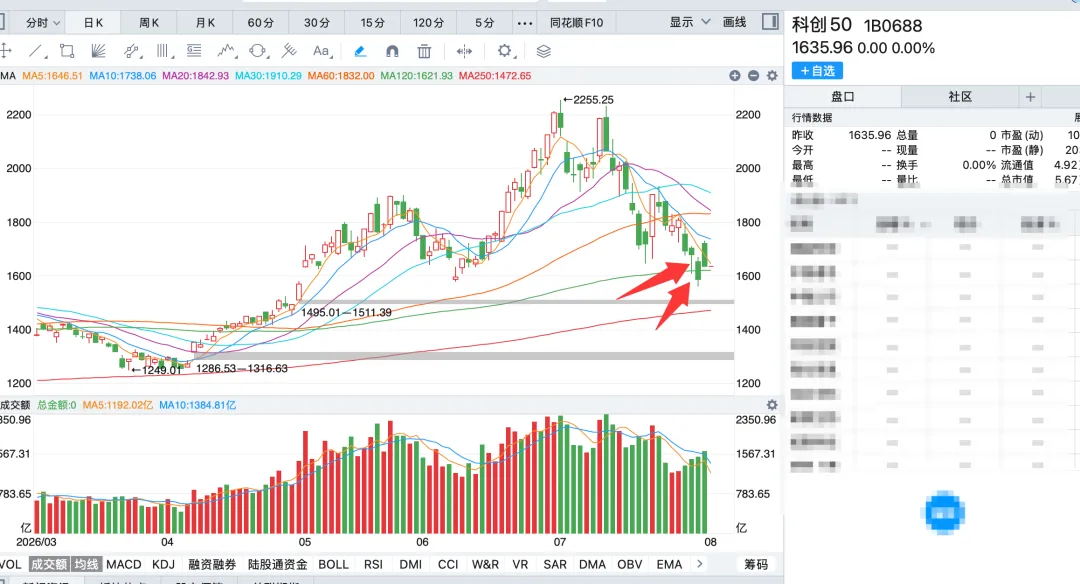Image resolution: width=1080 pixels, height=584 pixels.
Task: Click the 1249.01 low price label
Action: (x=161, y=370)
